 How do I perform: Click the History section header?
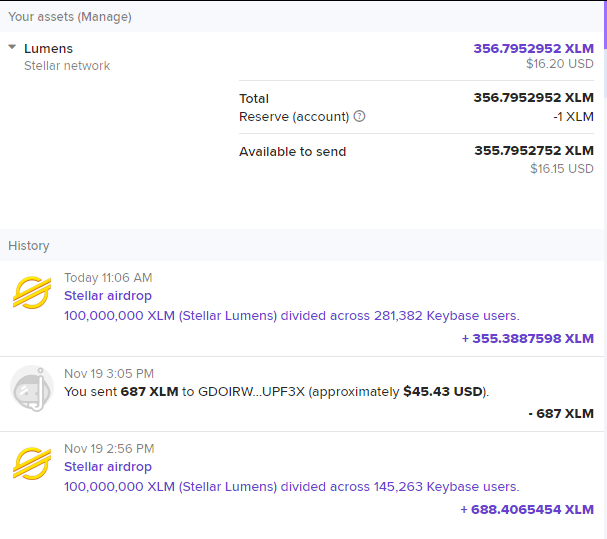(29, 245)
